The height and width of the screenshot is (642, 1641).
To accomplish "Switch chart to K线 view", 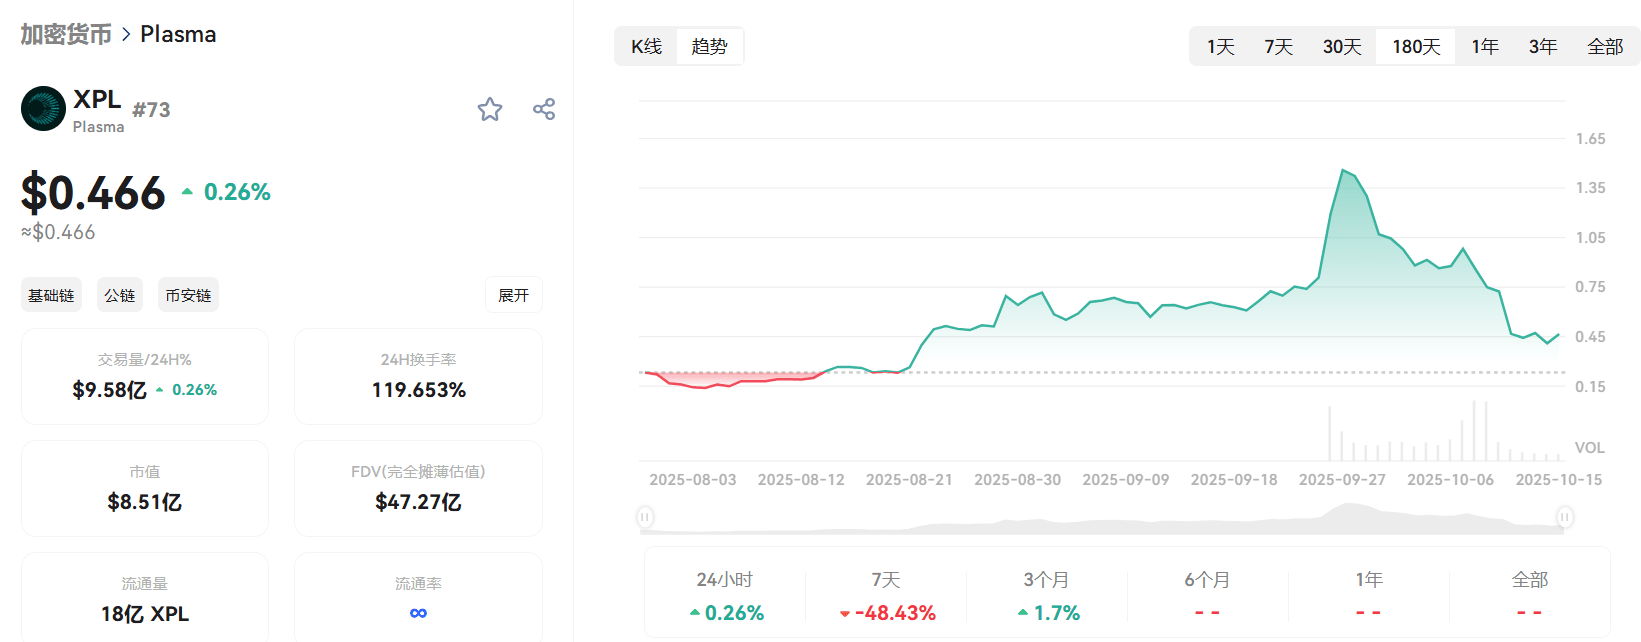I will point(647,47).
